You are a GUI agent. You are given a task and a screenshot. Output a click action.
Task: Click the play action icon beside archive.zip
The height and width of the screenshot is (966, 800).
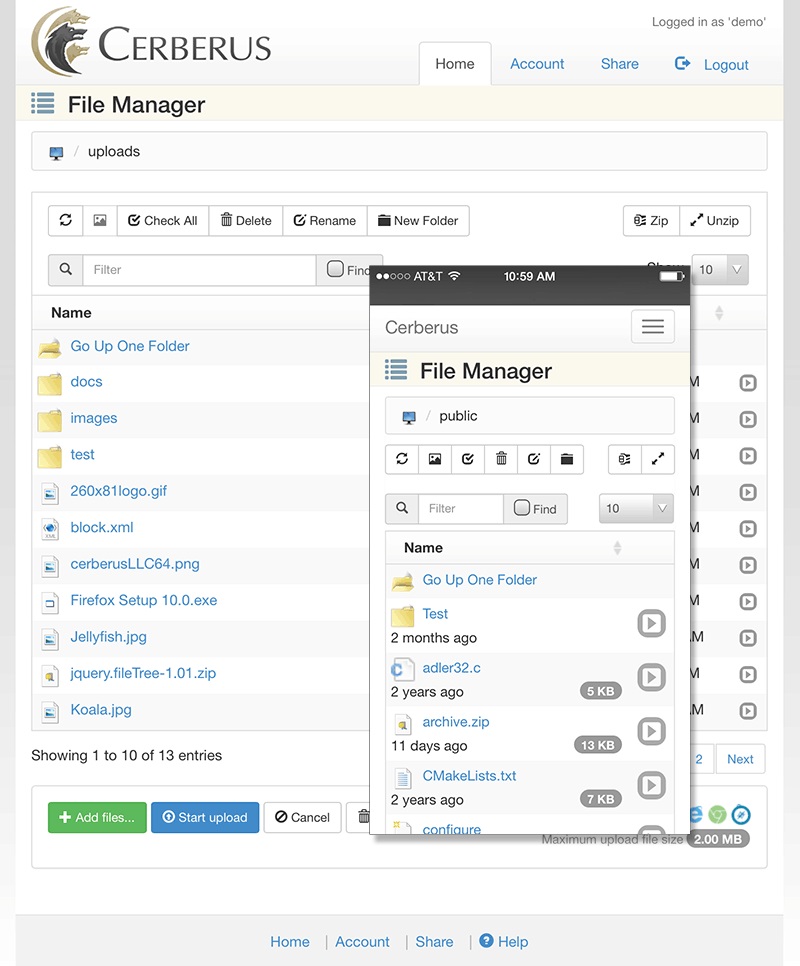[651, 732]
